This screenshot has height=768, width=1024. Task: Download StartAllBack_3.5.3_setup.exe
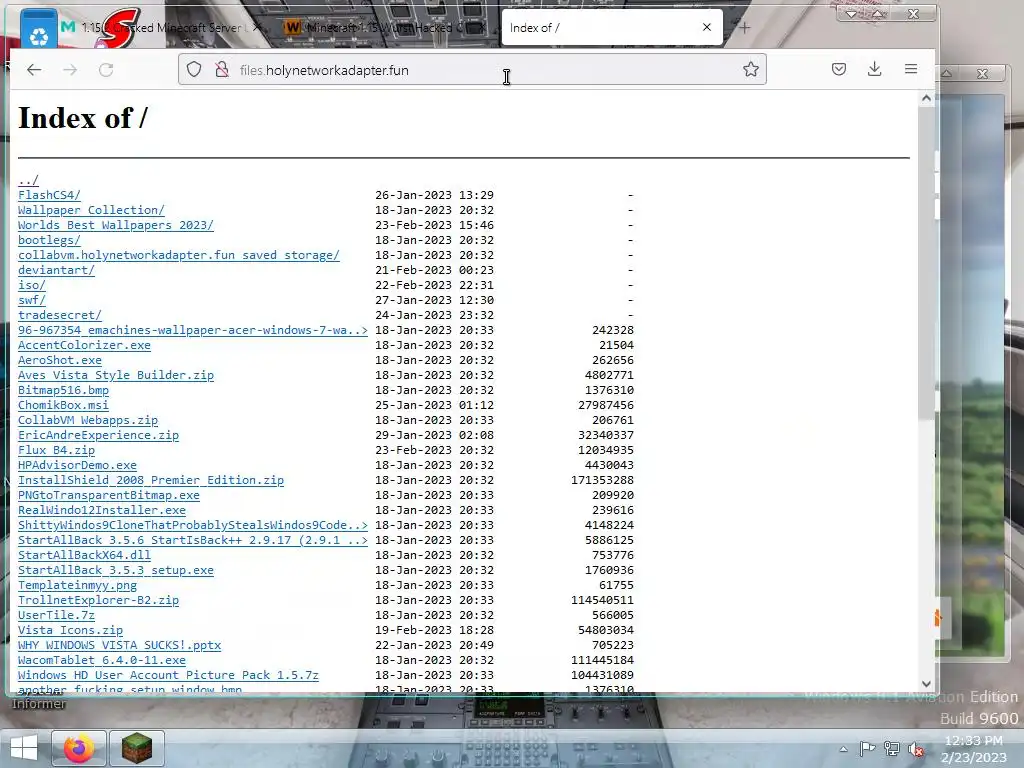116,571
